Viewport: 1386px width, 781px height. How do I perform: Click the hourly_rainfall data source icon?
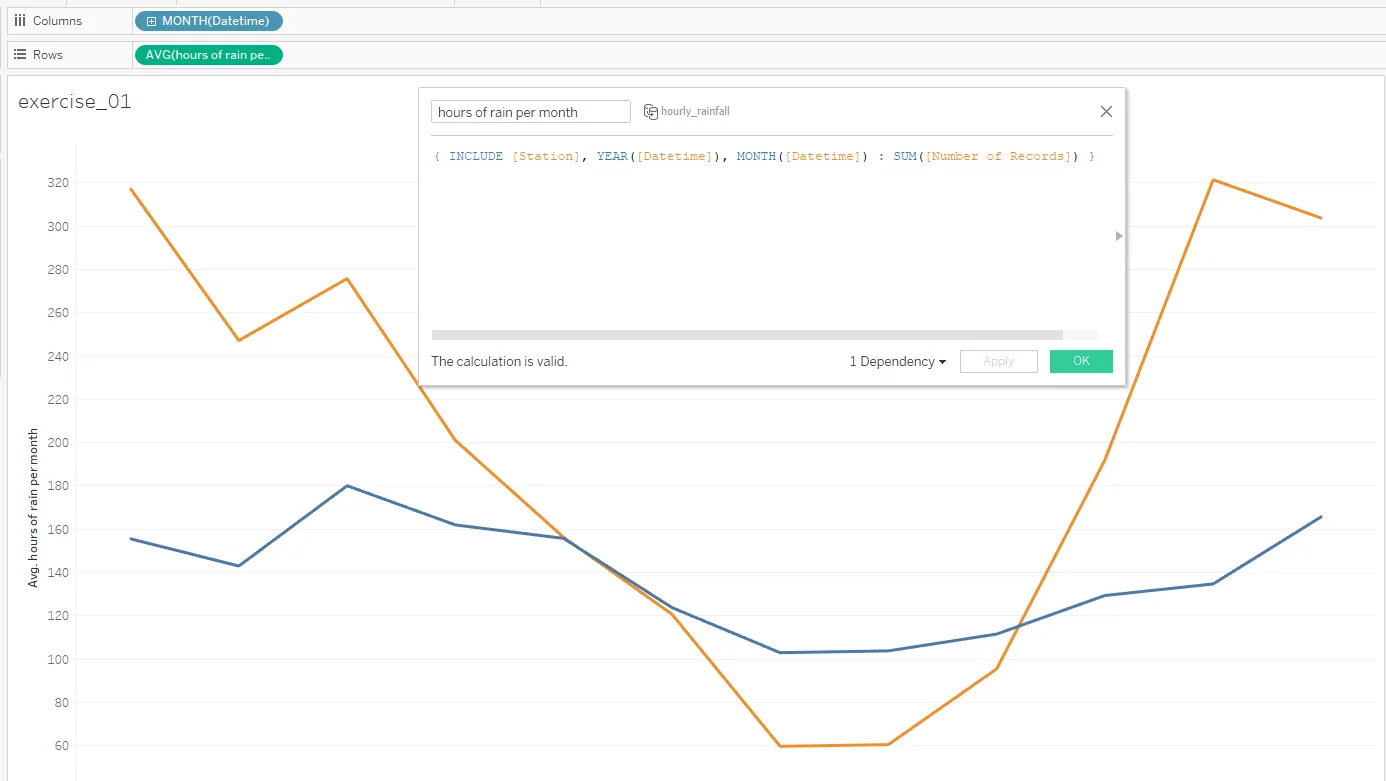click(x=650, y=111)
